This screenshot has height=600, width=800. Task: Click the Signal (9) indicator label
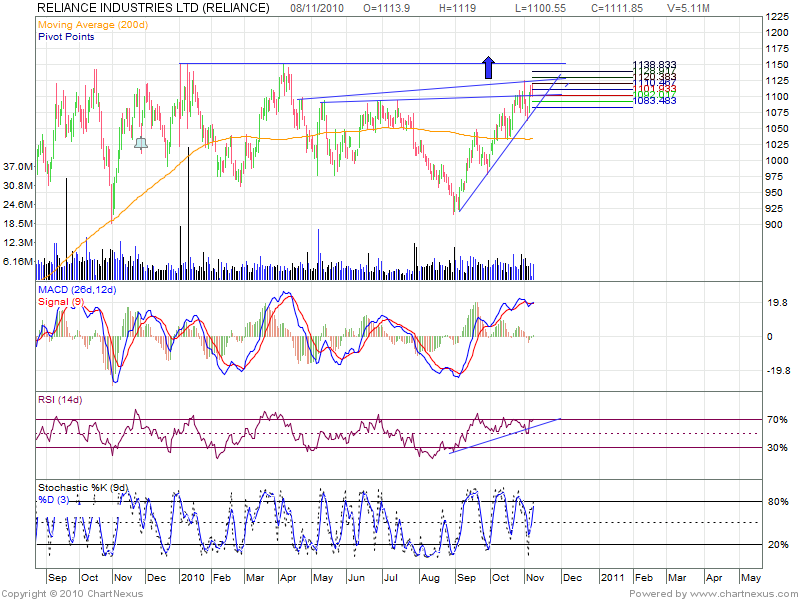pos(60,300)
